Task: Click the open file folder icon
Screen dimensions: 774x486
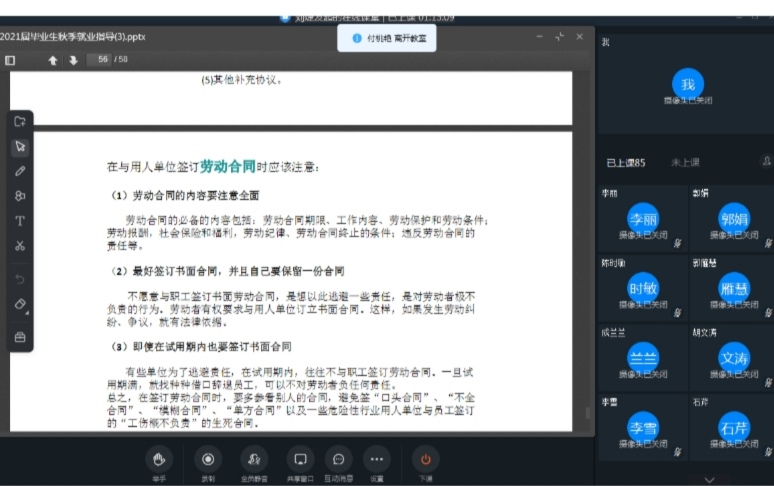Action: (x=20, y=121)
